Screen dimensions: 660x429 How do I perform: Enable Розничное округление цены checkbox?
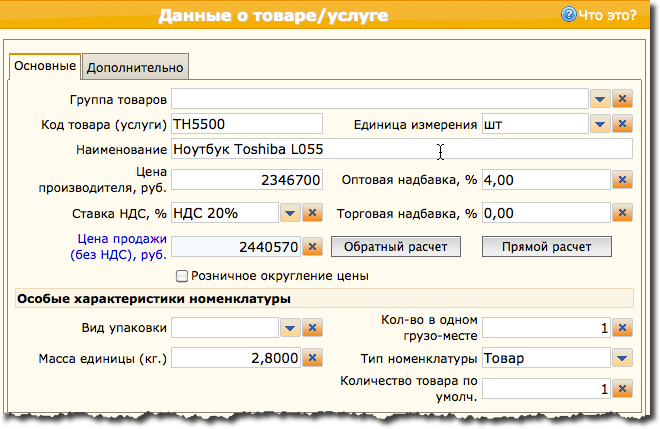(x=182, y=276)
